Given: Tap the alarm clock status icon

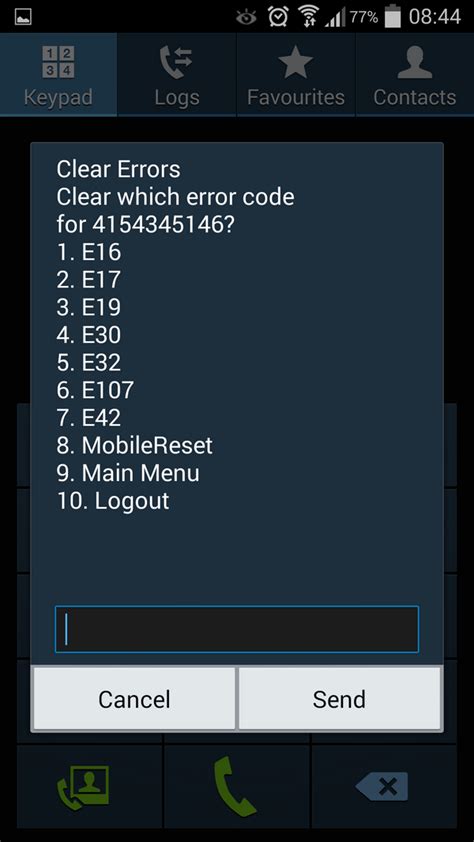Looking at the screenshot, I should coord(278,17).
